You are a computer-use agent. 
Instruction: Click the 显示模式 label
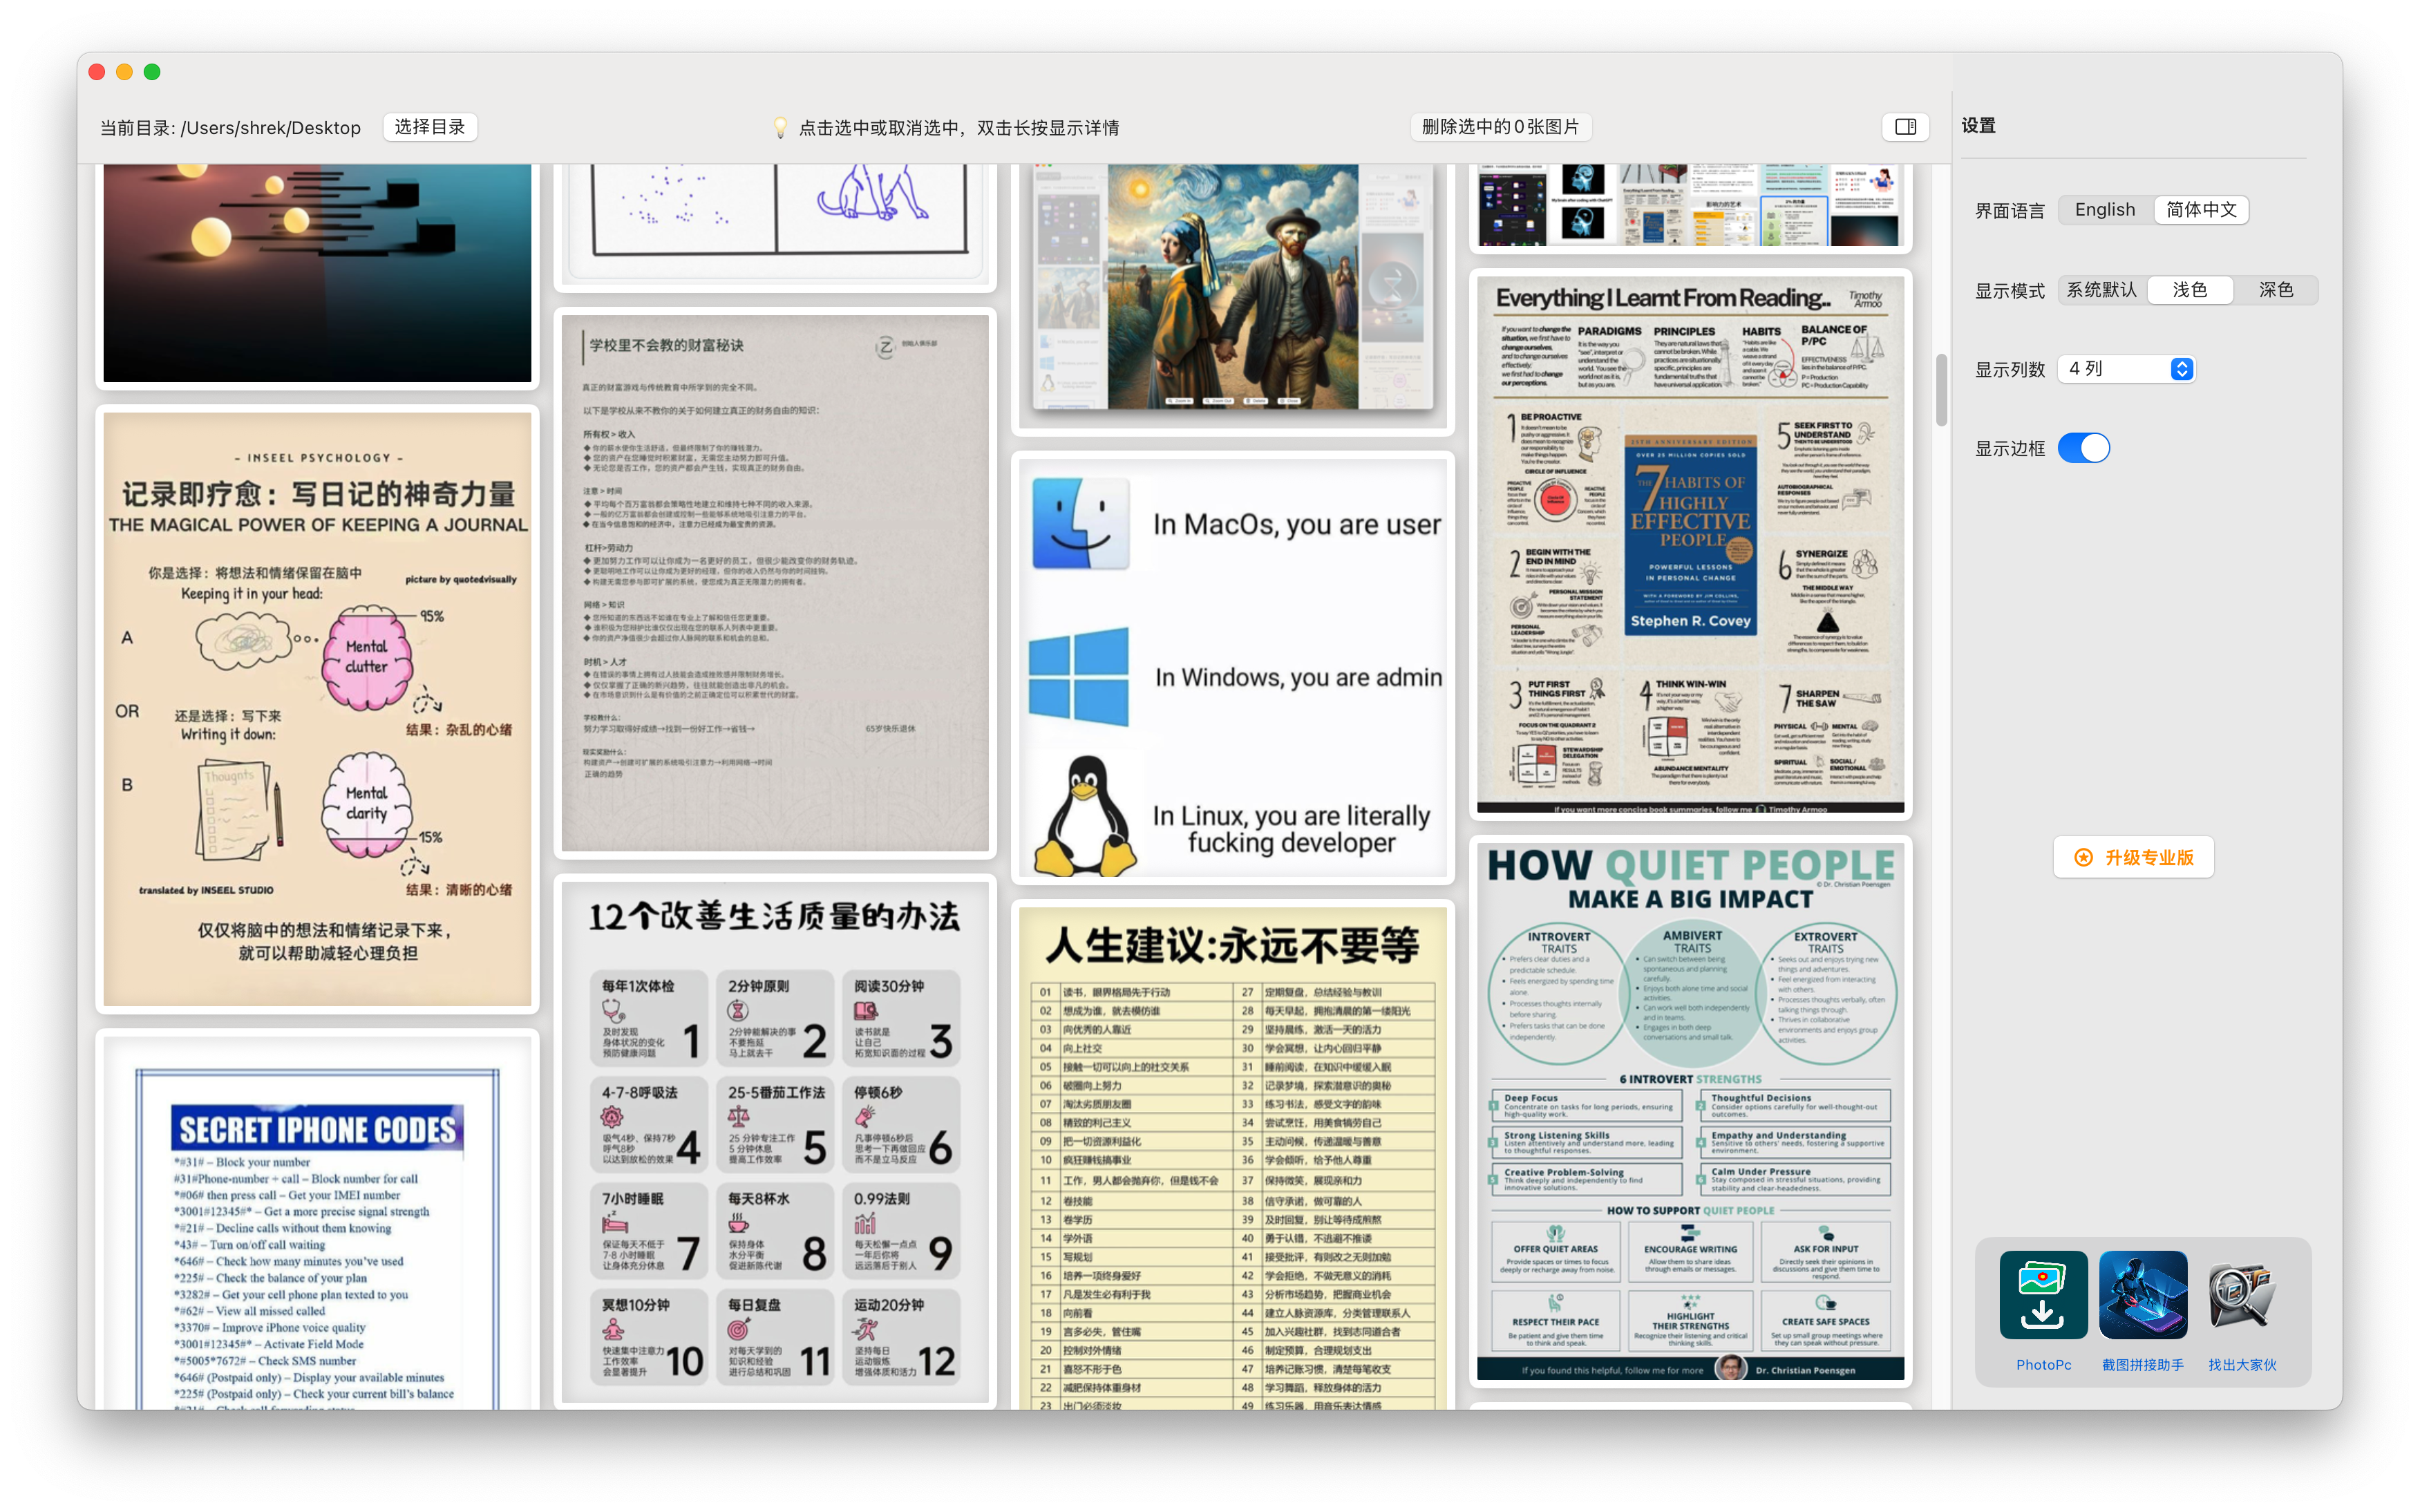(x=2009, y=291)
